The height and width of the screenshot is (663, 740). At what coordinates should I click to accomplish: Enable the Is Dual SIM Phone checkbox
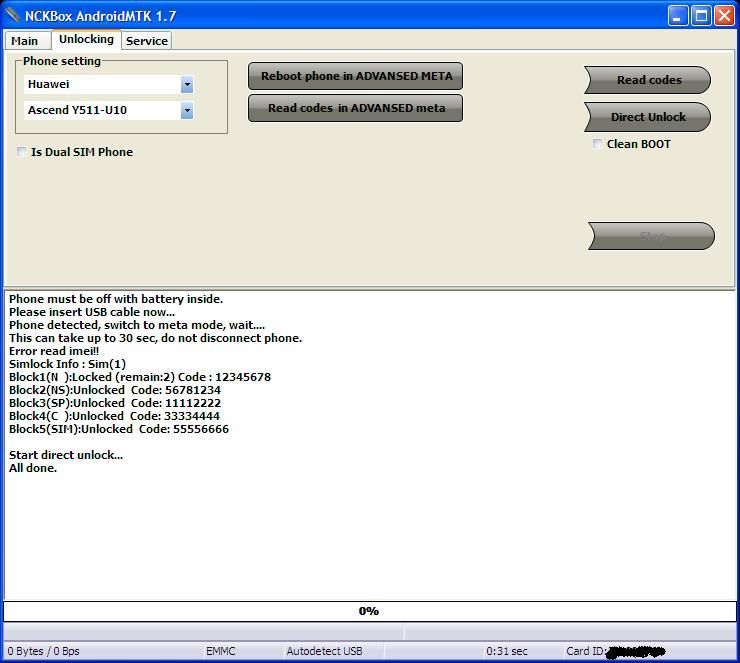point(22,152)
